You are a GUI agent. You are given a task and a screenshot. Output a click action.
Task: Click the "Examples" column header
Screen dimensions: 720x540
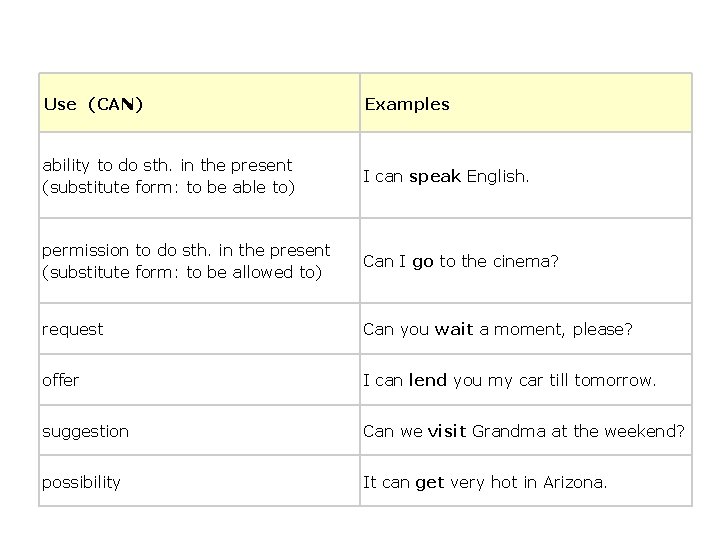[407, 104]
